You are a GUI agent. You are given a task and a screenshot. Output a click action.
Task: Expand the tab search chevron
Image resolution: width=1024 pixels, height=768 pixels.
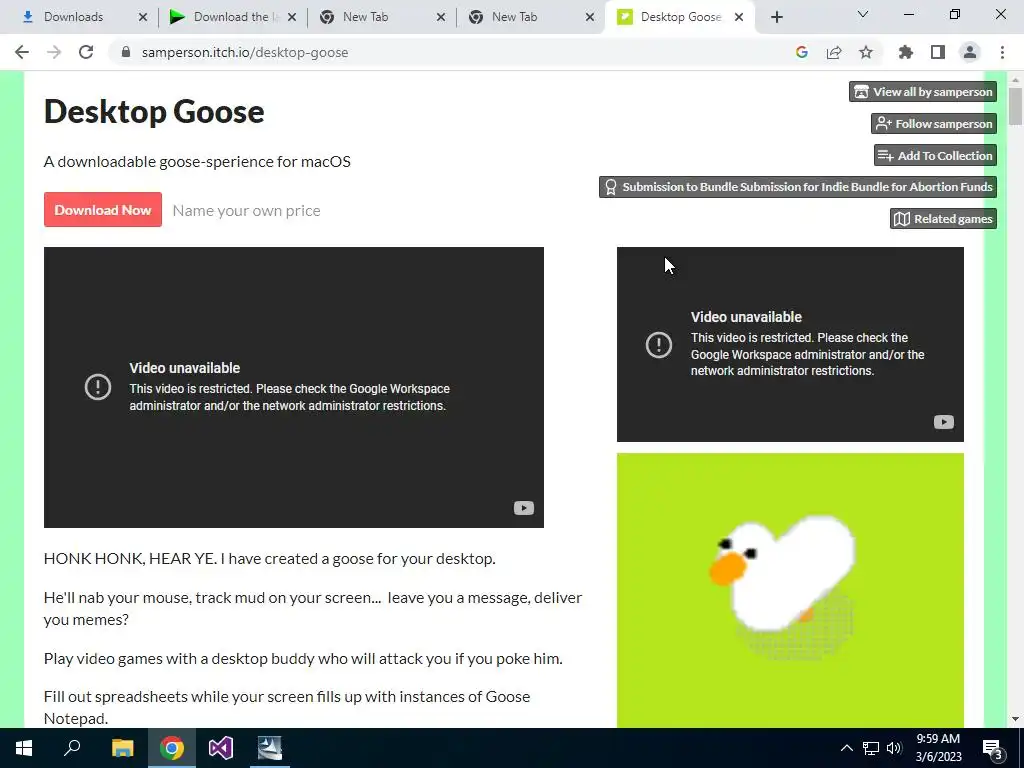point(863,14)
